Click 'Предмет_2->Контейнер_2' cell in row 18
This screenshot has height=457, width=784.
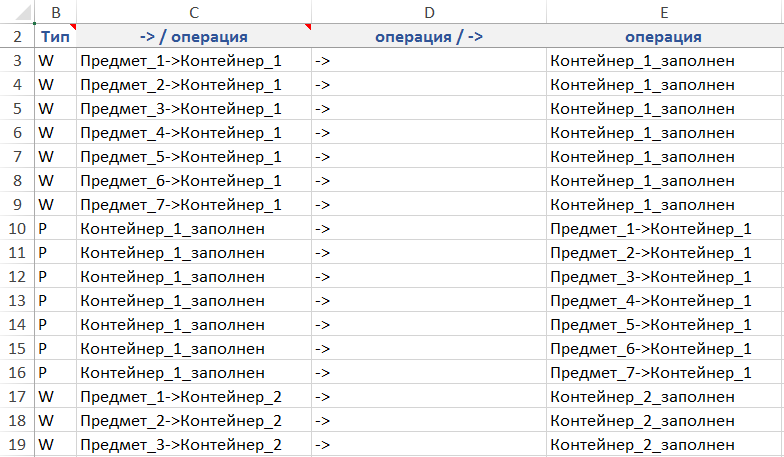(x=181, y=420)
